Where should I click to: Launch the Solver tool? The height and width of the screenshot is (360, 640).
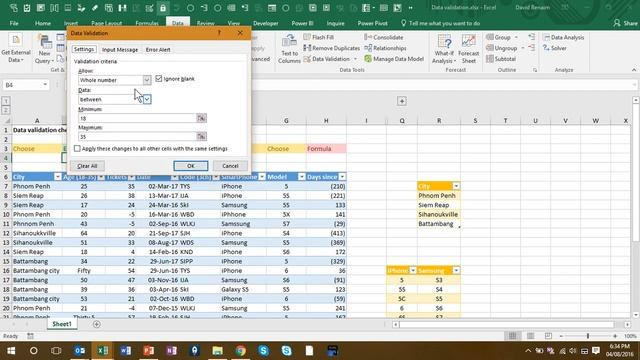[555, 48]
